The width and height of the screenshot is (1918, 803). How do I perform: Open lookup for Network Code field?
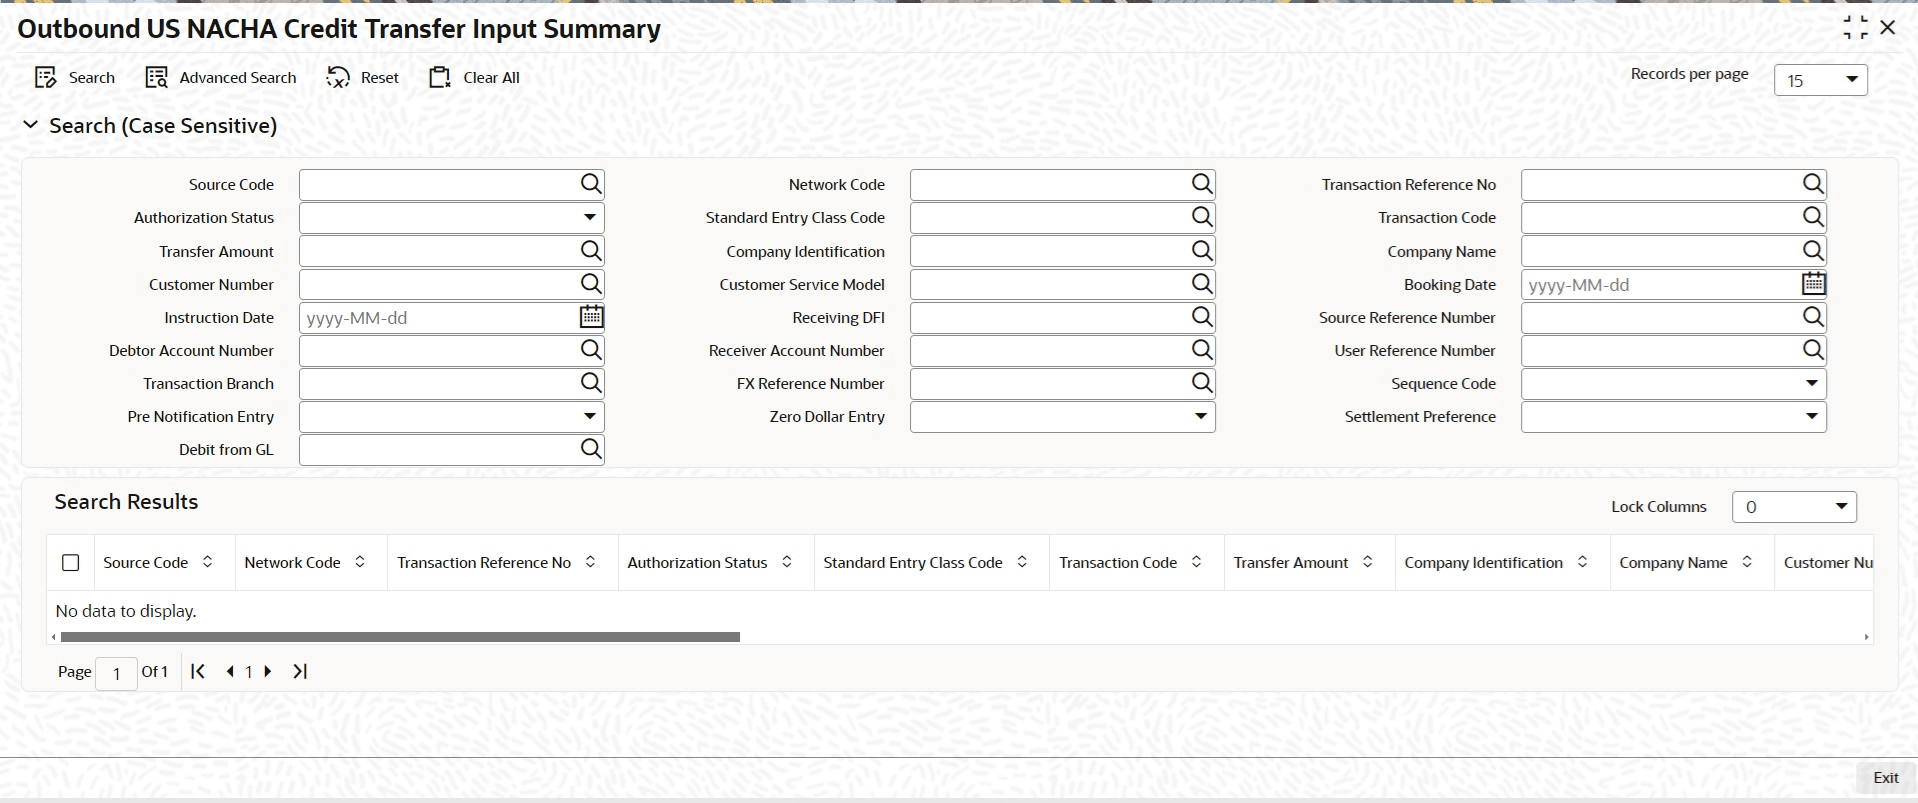[1202, 184]
